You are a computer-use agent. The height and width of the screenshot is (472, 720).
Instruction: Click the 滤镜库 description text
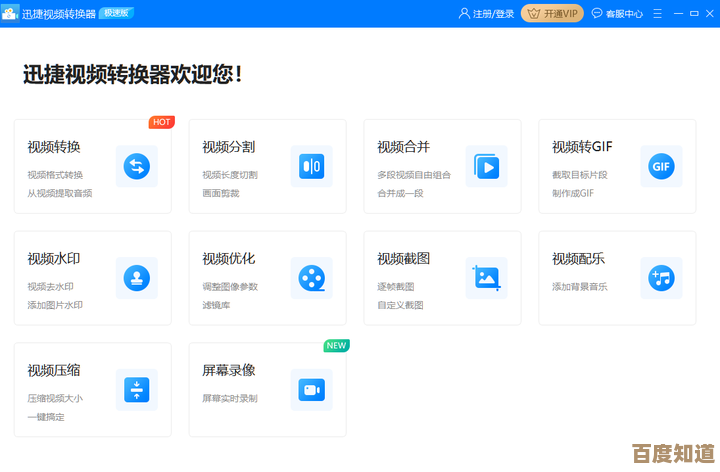[x=216, y=305]
